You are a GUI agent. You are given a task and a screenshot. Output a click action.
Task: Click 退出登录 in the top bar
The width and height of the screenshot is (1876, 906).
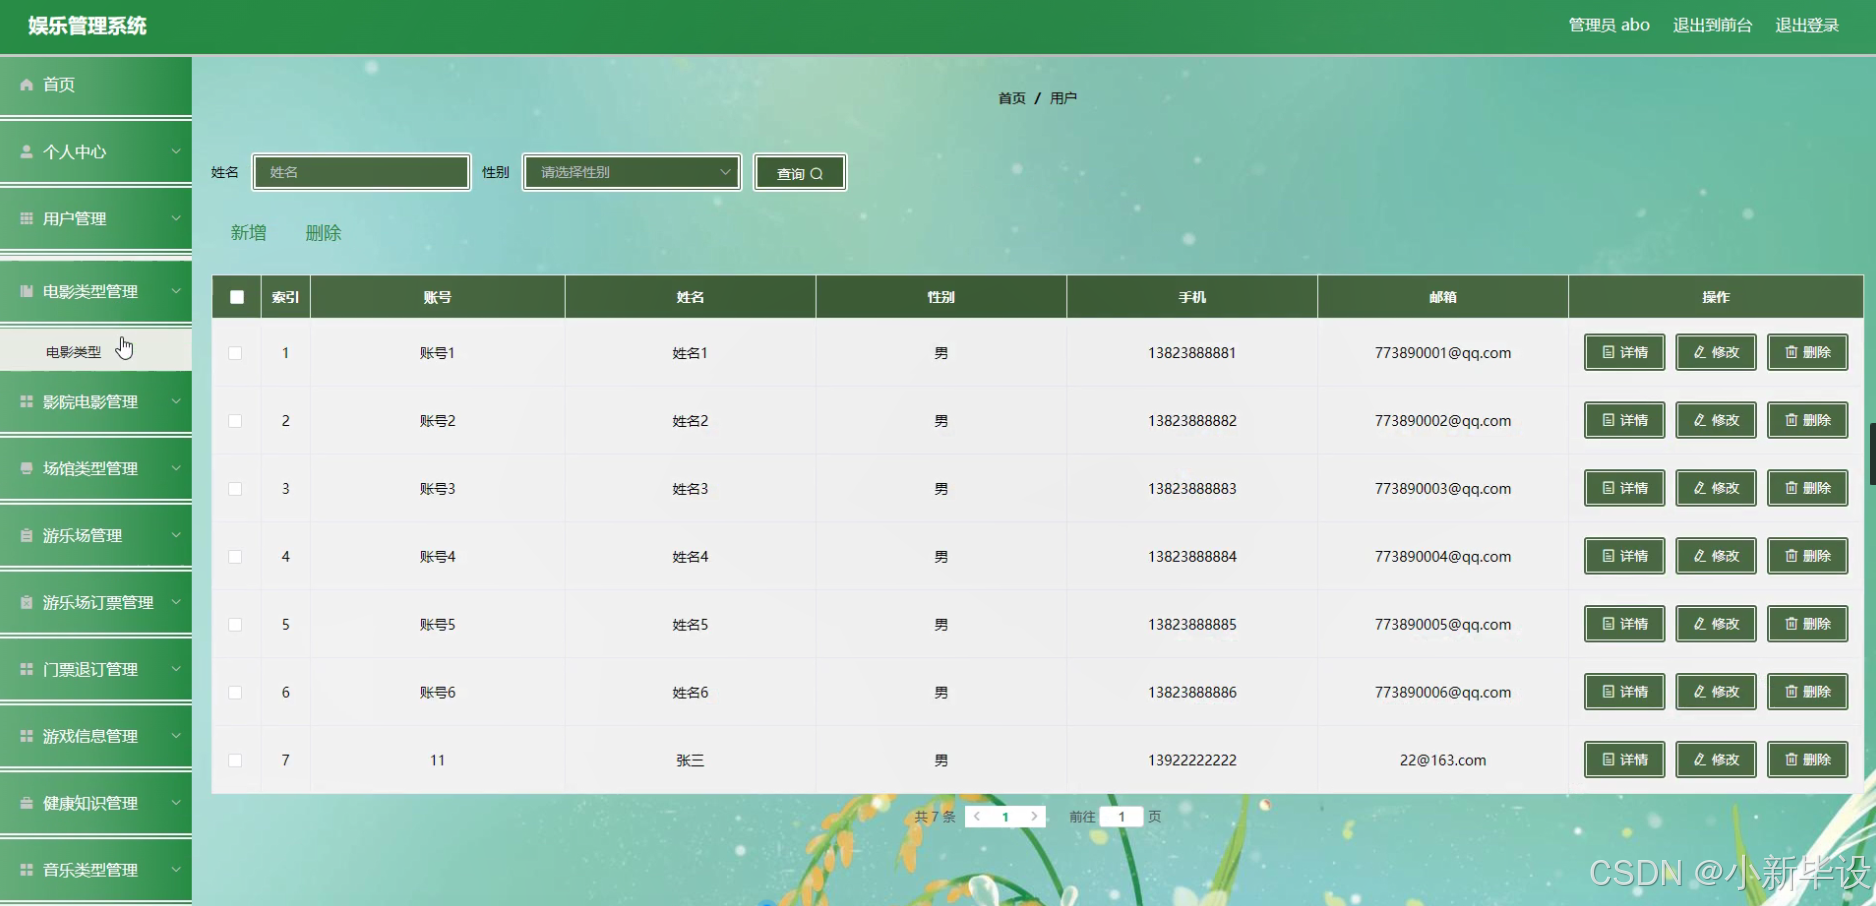coord(1807,25)
